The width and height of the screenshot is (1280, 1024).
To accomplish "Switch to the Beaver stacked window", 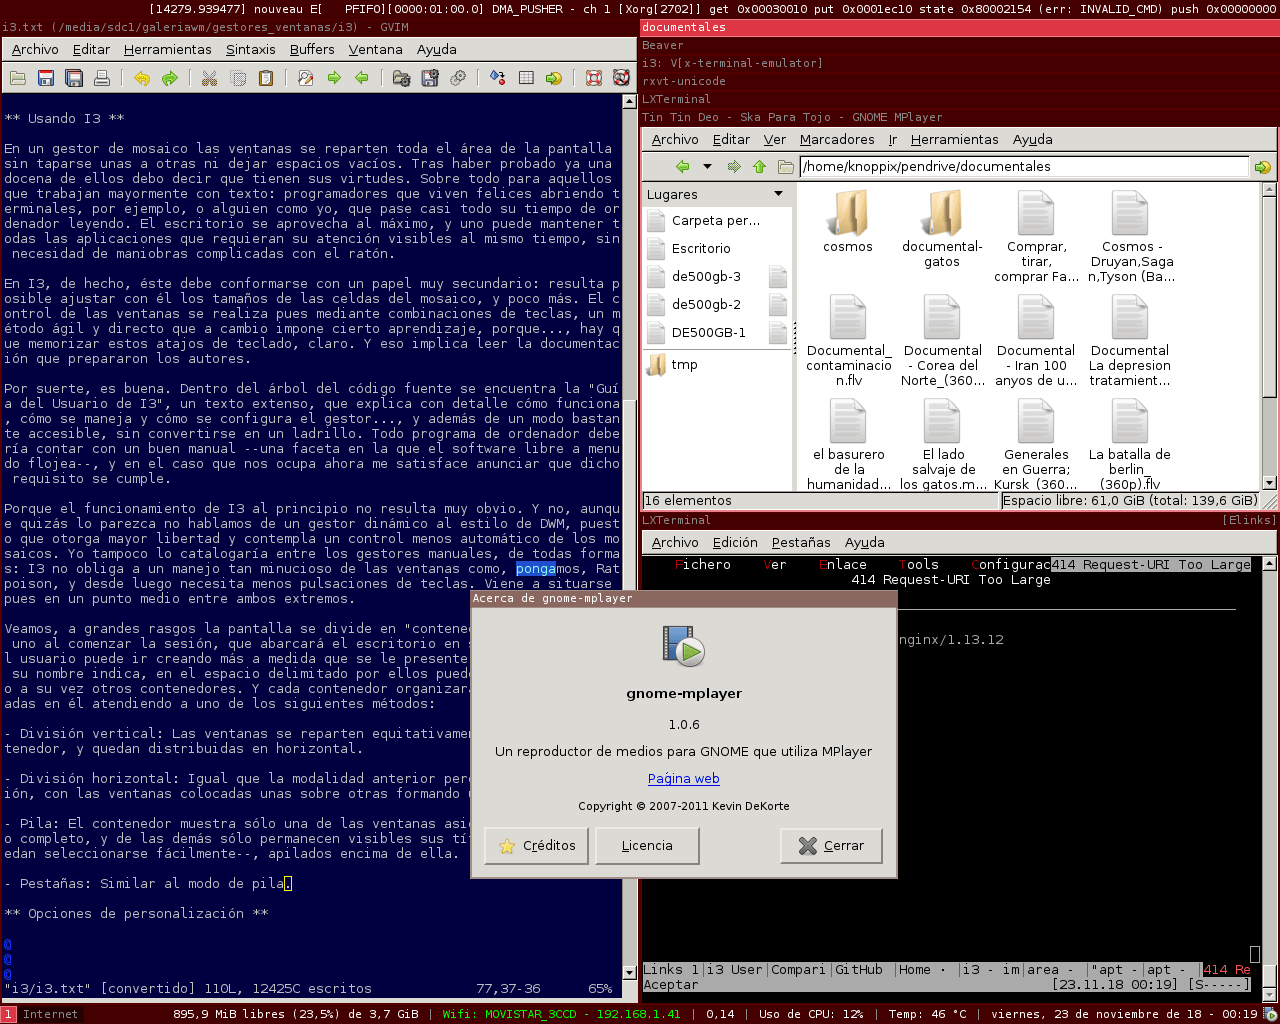I will click(960, 45).
